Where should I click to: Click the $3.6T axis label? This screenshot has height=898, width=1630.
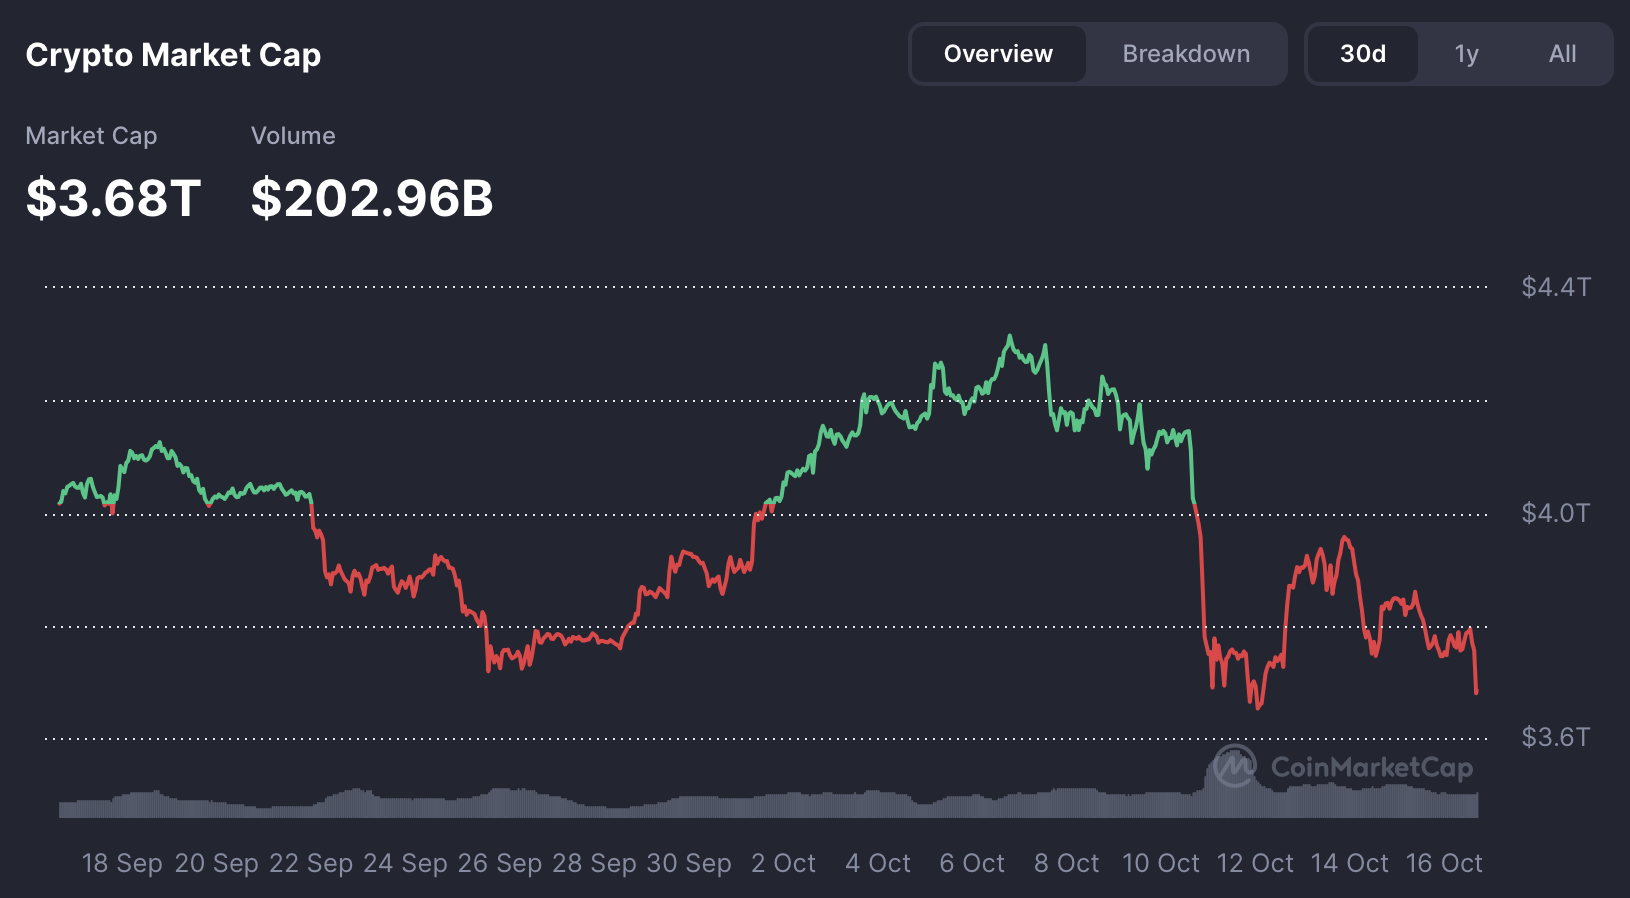[1555, 737]
